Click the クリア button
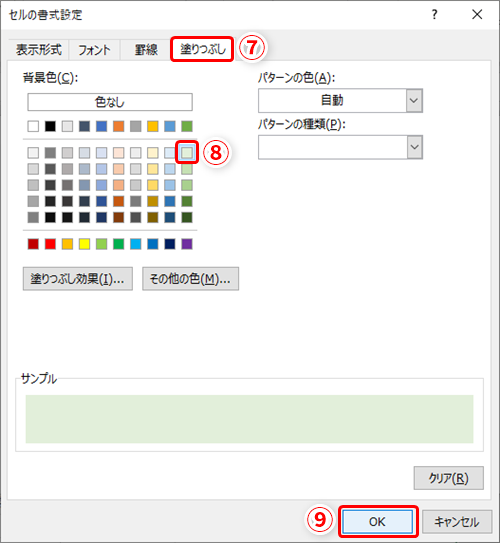500x543 pixels. click(x=448, y=478)
